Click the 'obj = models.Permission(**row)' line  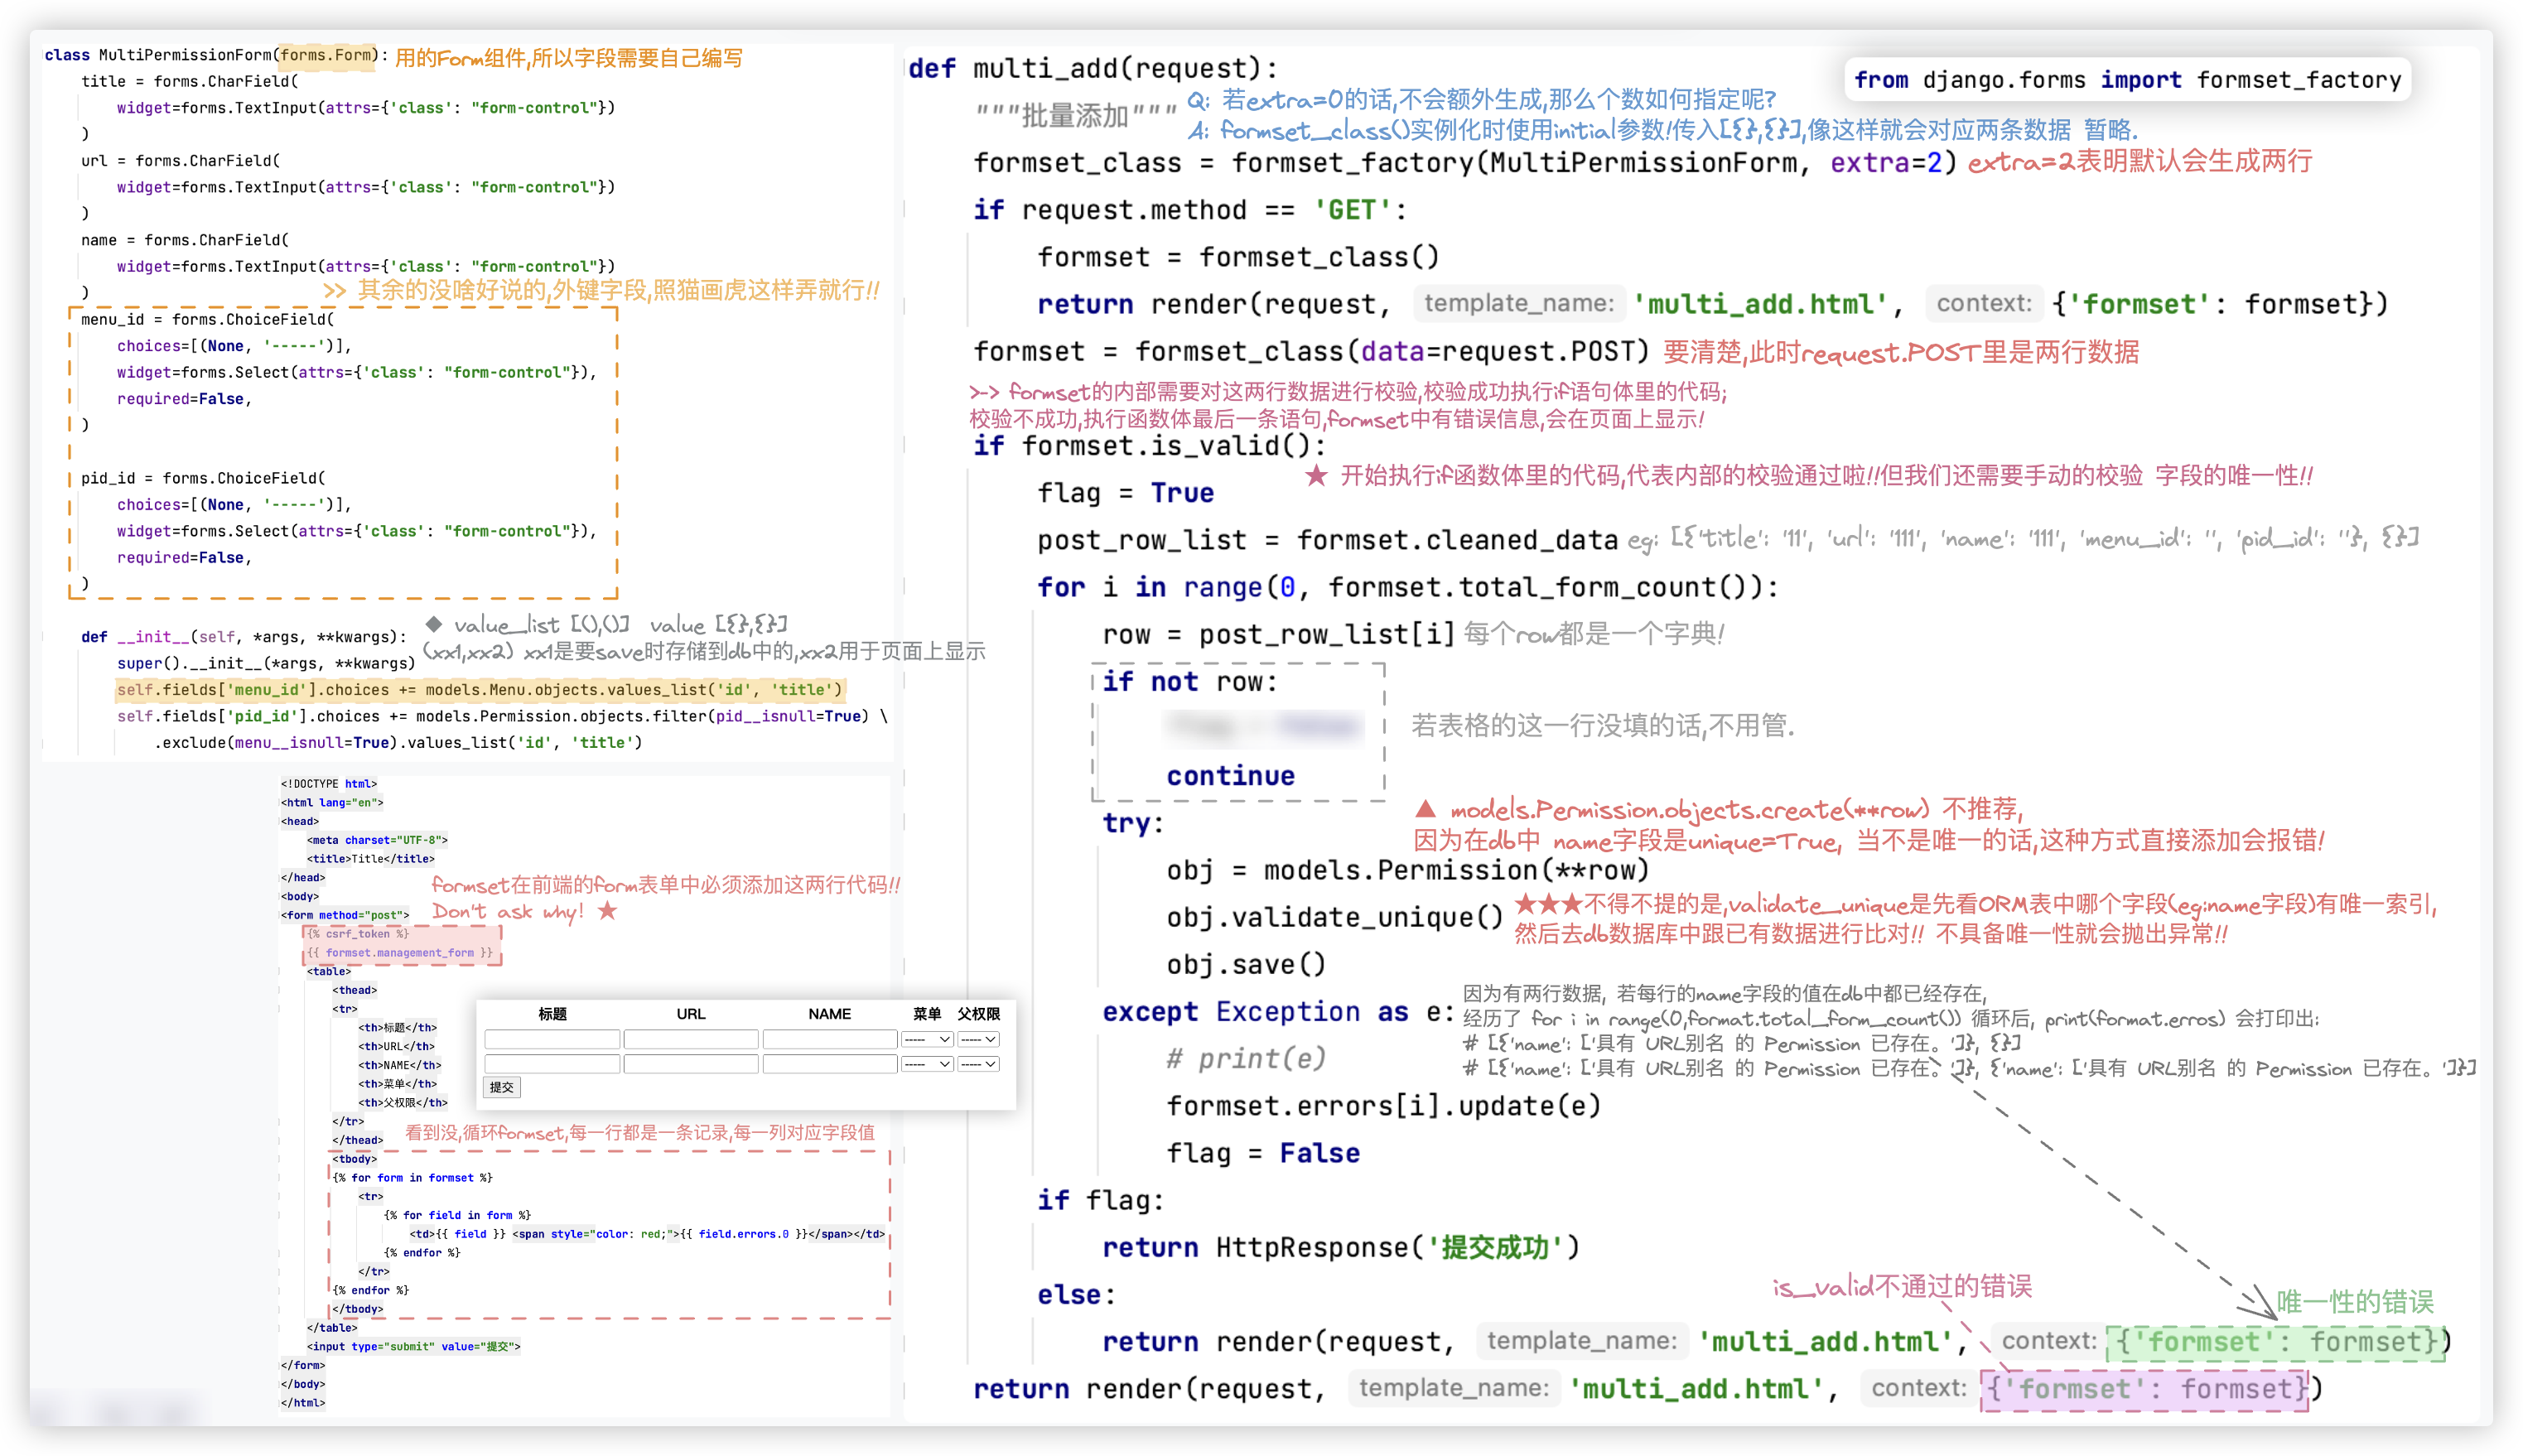[x=1407, y=870]
